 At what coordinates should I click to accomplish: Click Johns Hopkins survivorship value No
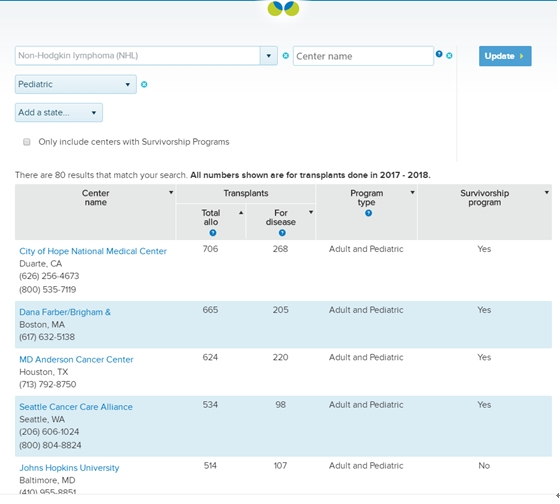[484, 466]
